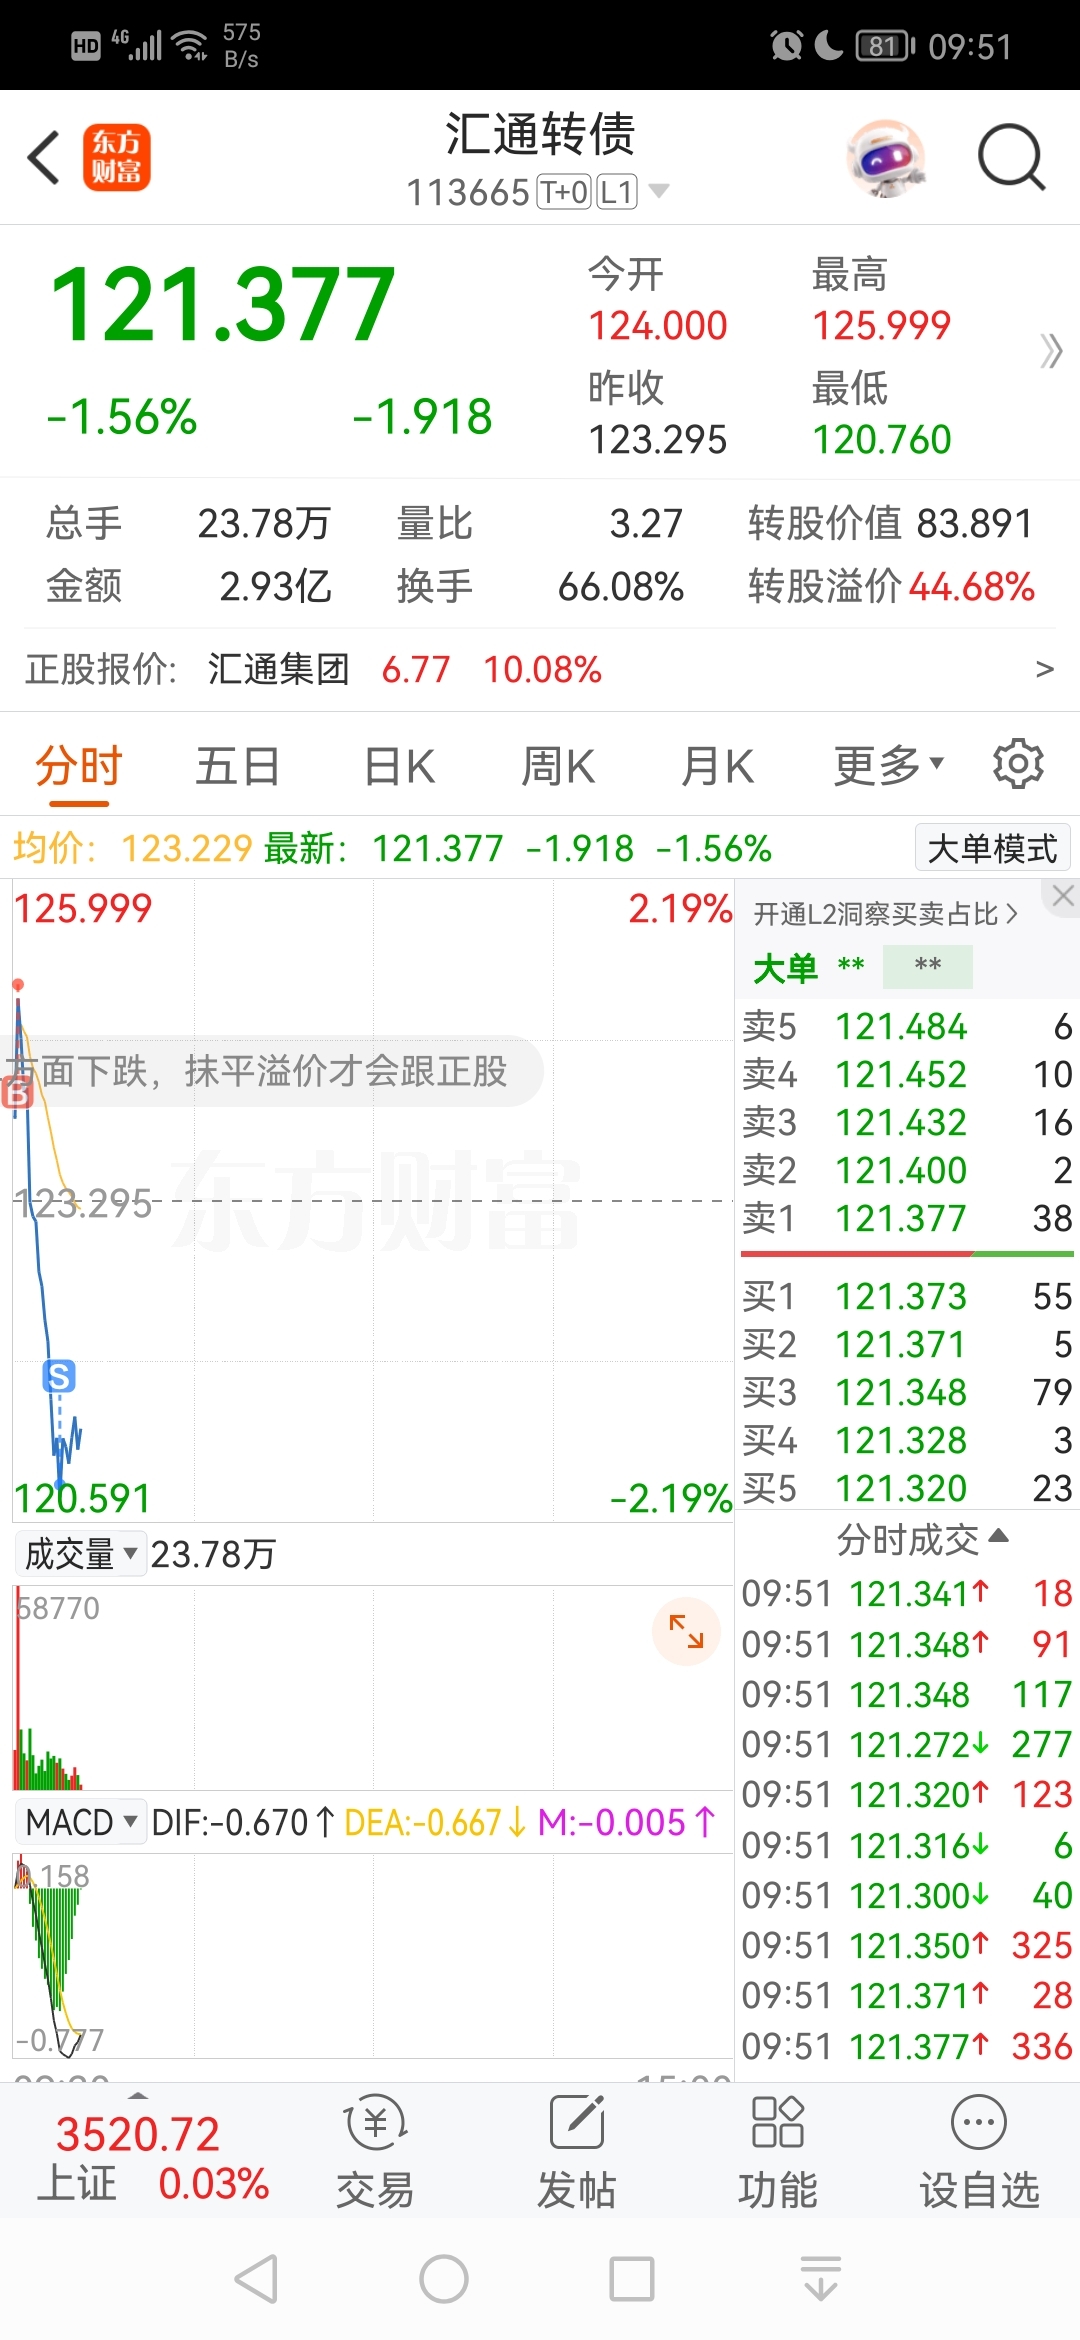
Task: Tap Android recent apps square button
Action: click(x=632, y=2279)
